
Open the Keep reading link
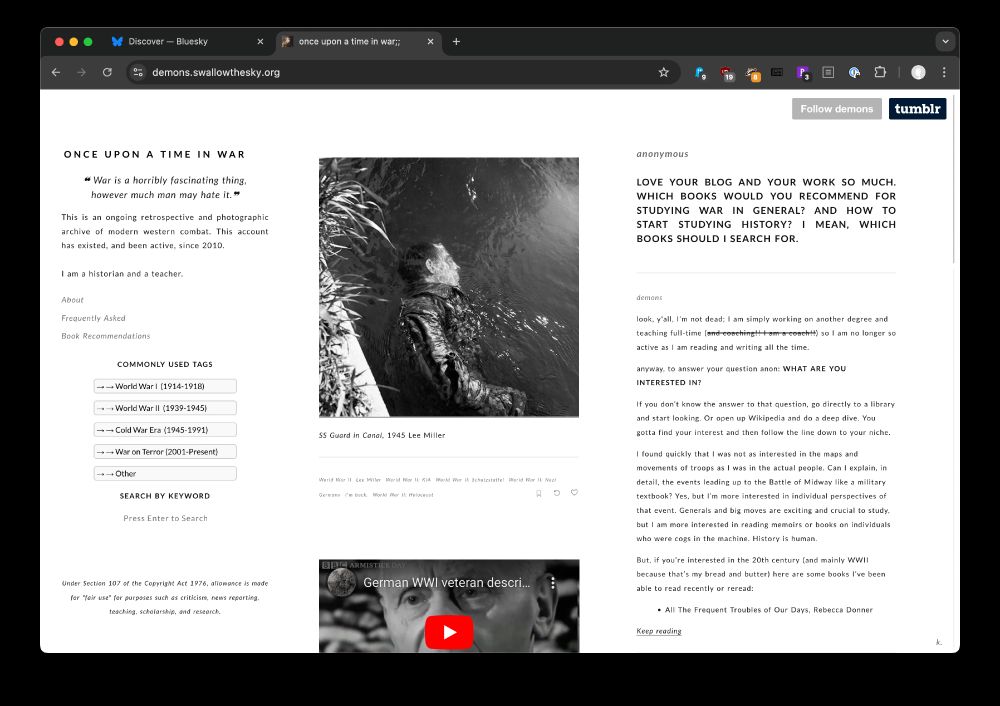coord(659,631)
